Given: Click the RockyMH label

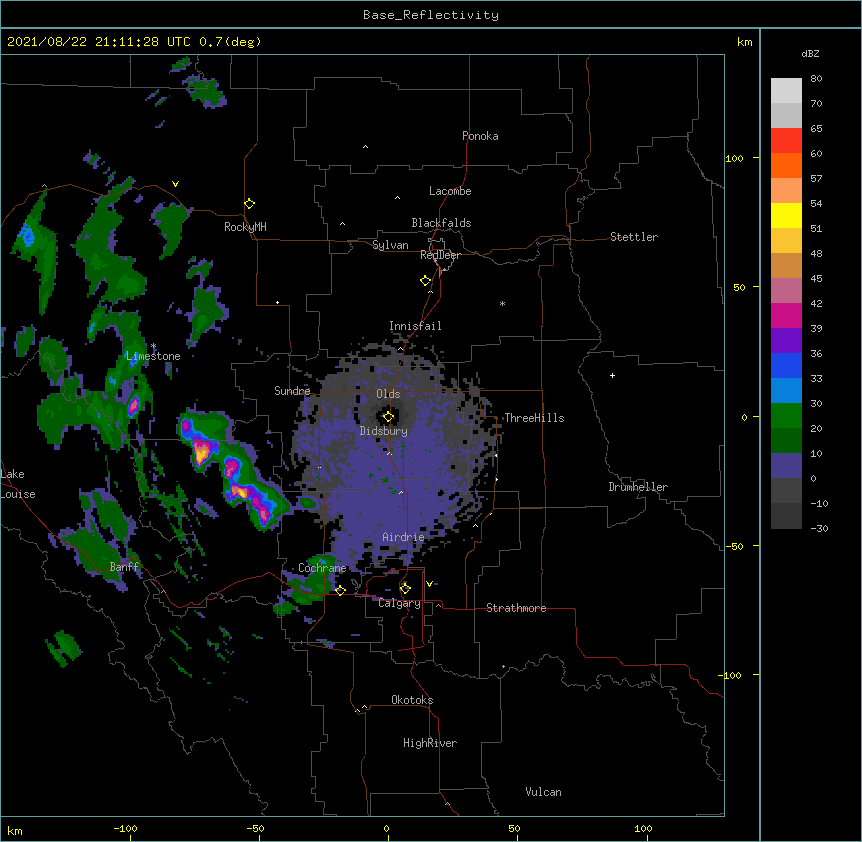Looking at the screenshot, I should 245,227.
